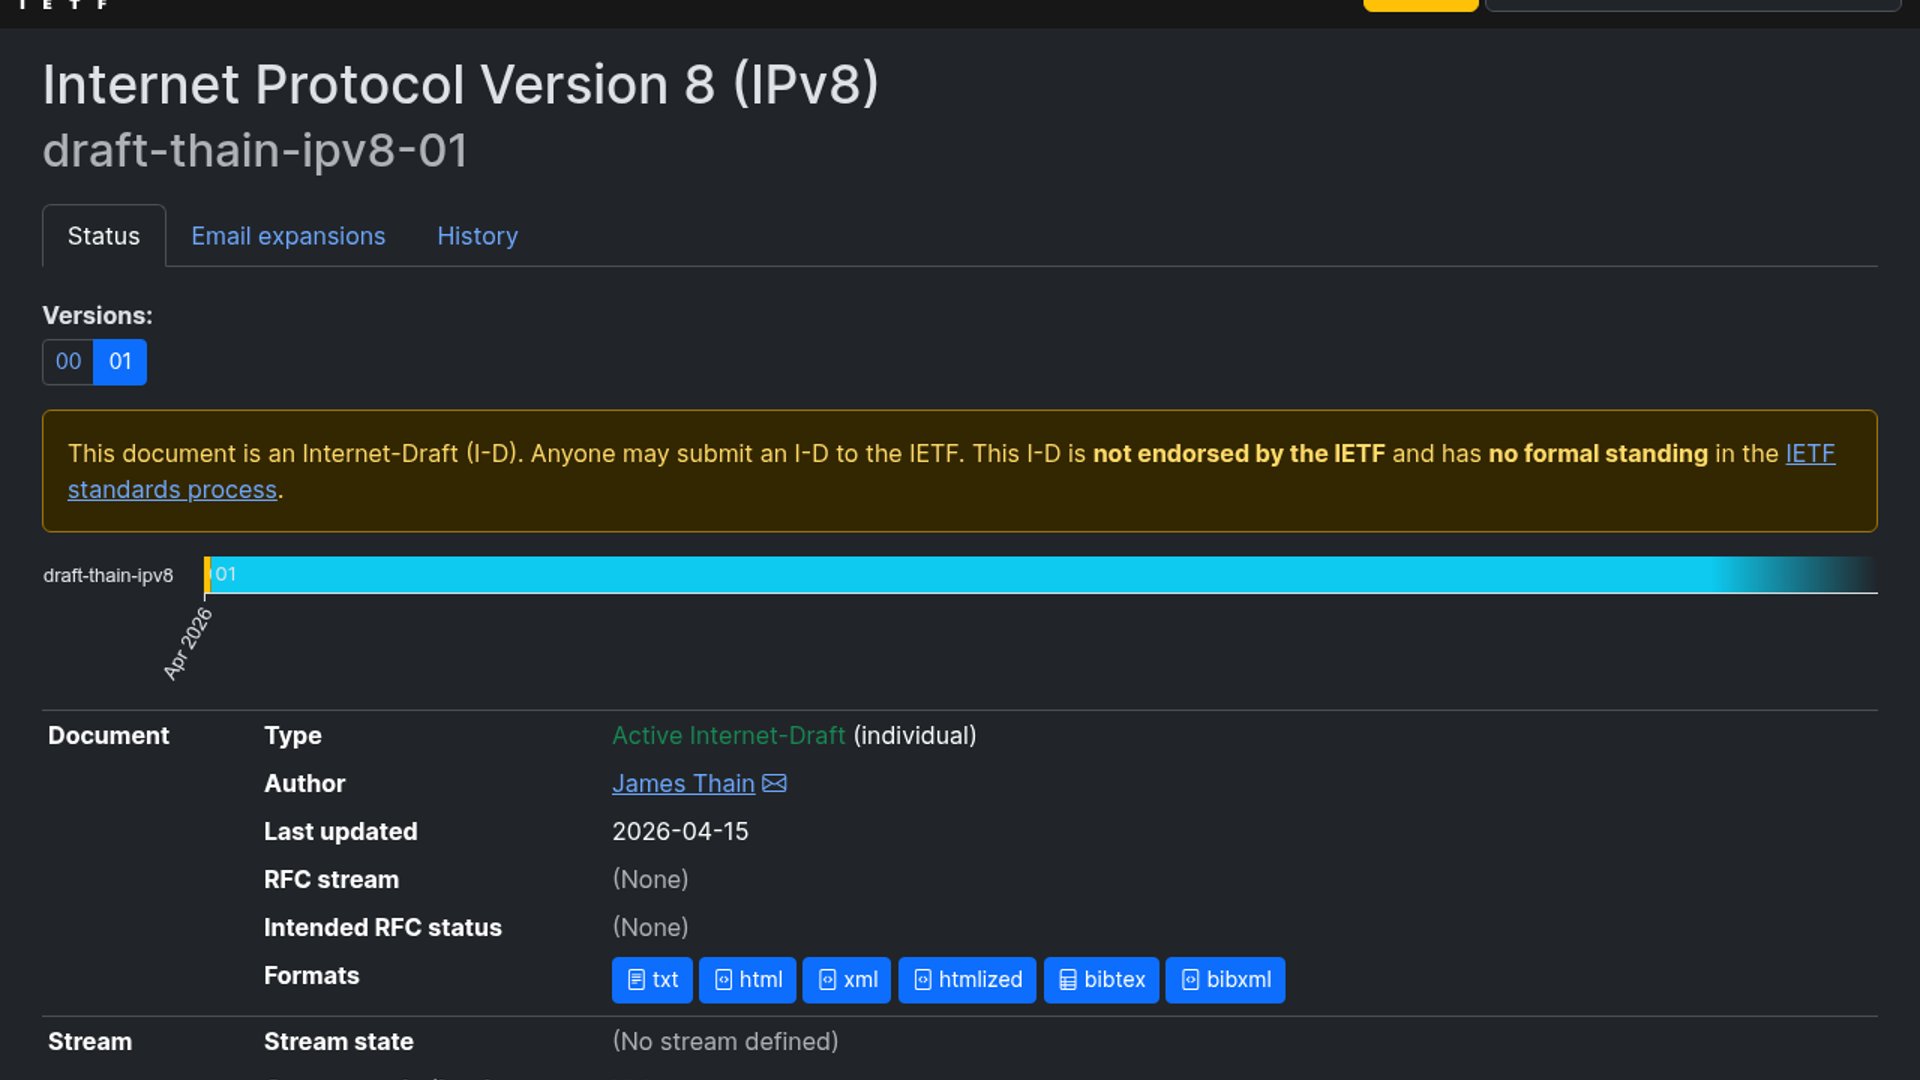Select version 01

[120, 362]
